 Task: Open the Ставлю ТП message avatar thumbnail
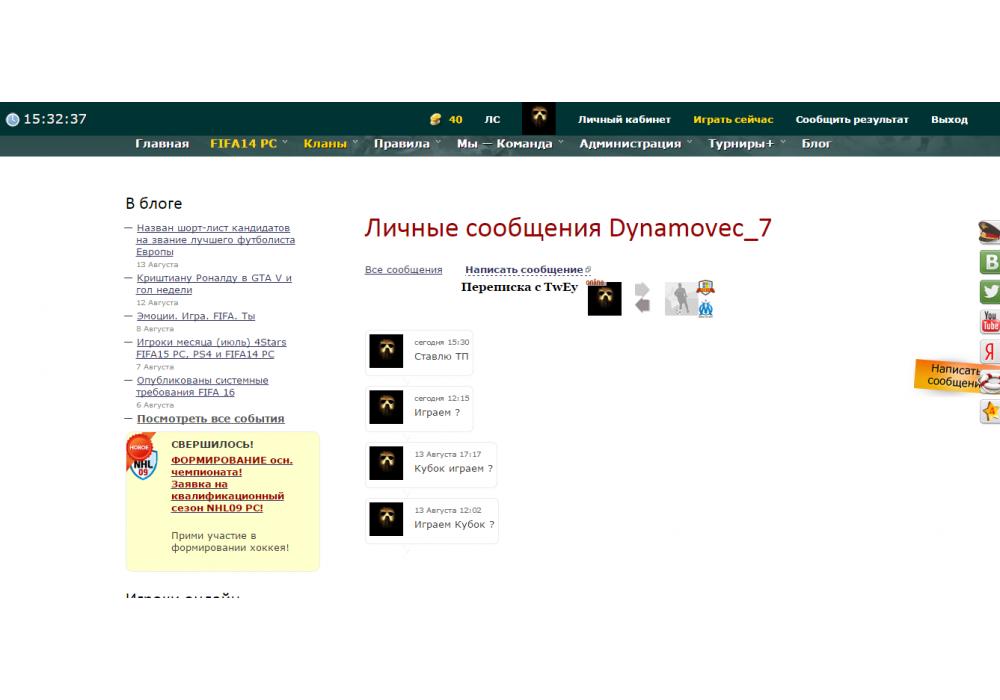tap(386, 351)
